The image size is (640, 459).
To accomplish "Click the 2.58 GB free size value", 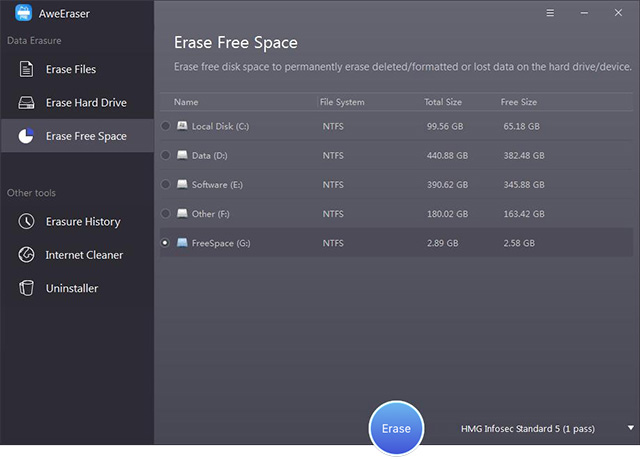I will pyautogui.click(x=519, y=243).
